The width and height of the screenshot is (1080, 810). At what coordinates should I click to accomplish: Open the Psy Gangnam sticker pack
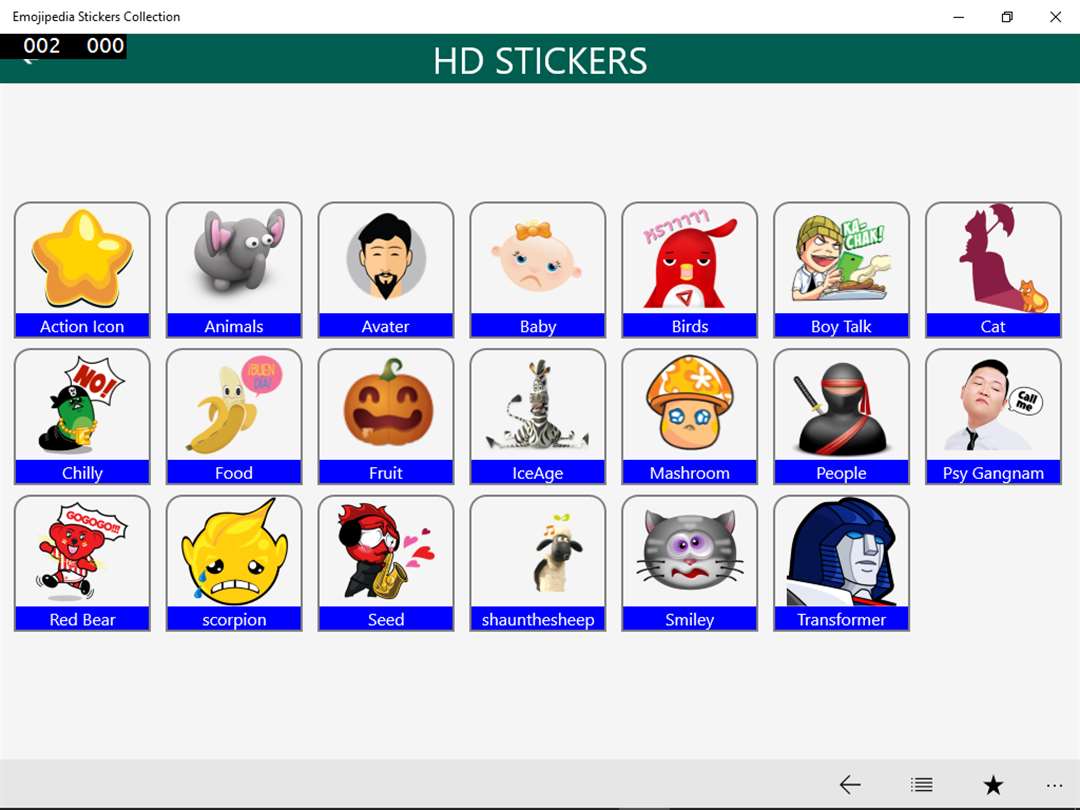coord(993,417)
